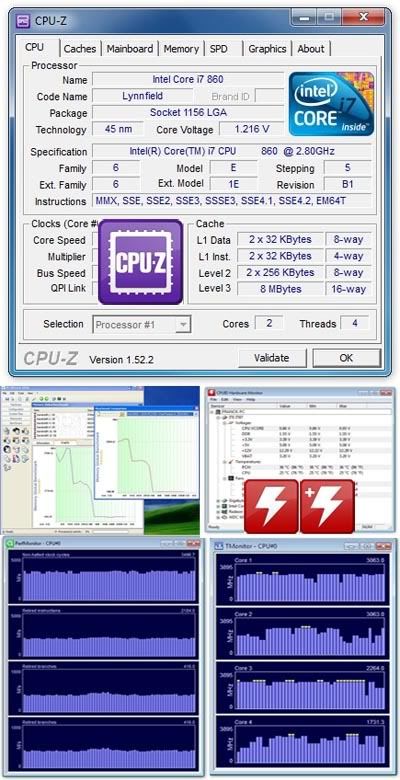The height and width of the screenshot is (780, 400).
Task: Click the Level 3 16-way value
Action: (x=348, y=289)
